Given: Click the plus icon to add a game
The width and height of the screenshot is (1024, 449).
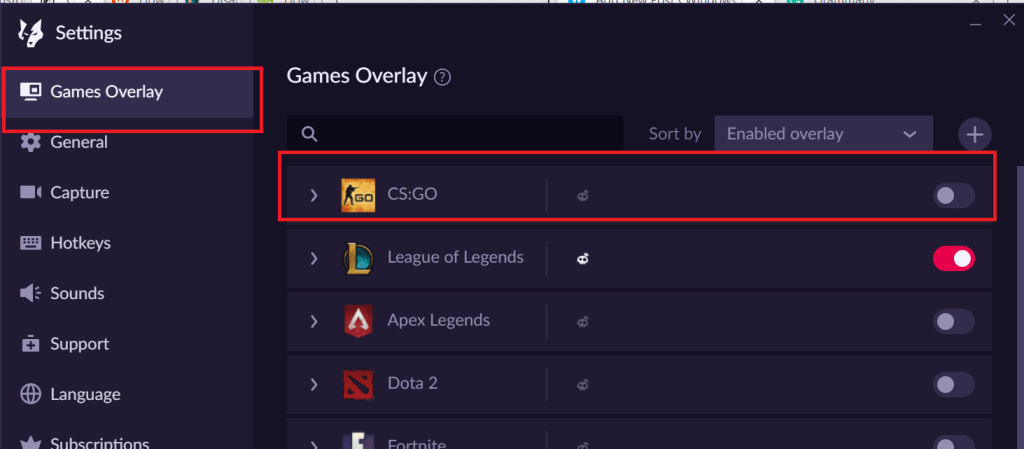Looking at the screenshot, I should pos(974,134).
